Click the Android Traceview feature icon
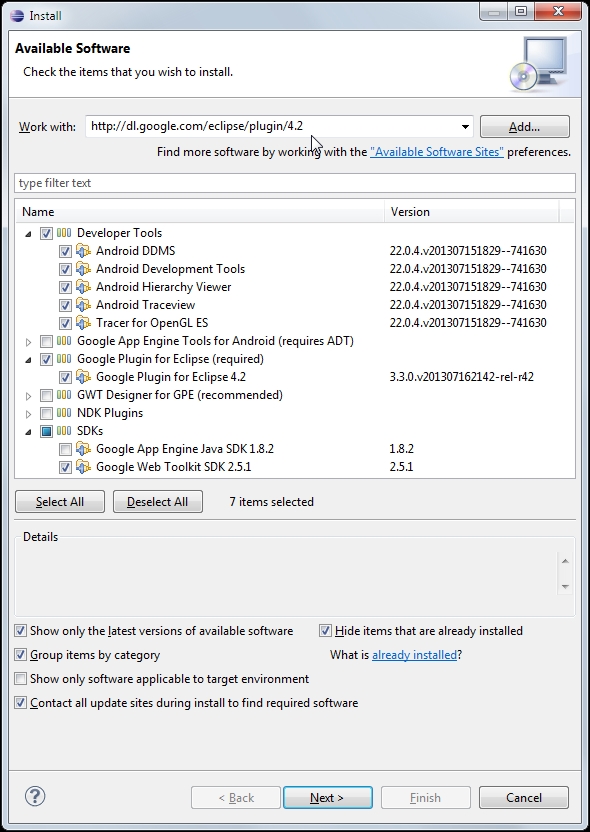Image resolution: width=590 pixels, height=832 pixels. coord(83,305)
